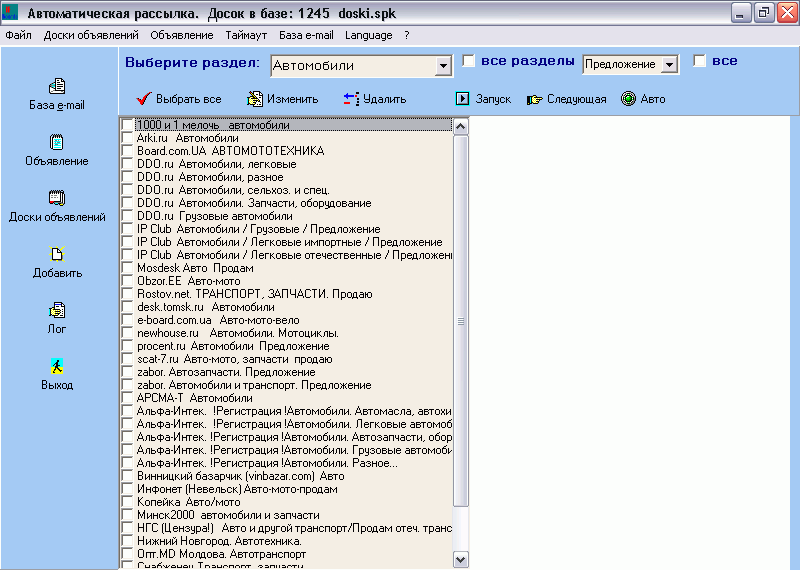The image size is (800, 570).
Task: Open the Файл menu
Action: [x=18, y=35]
